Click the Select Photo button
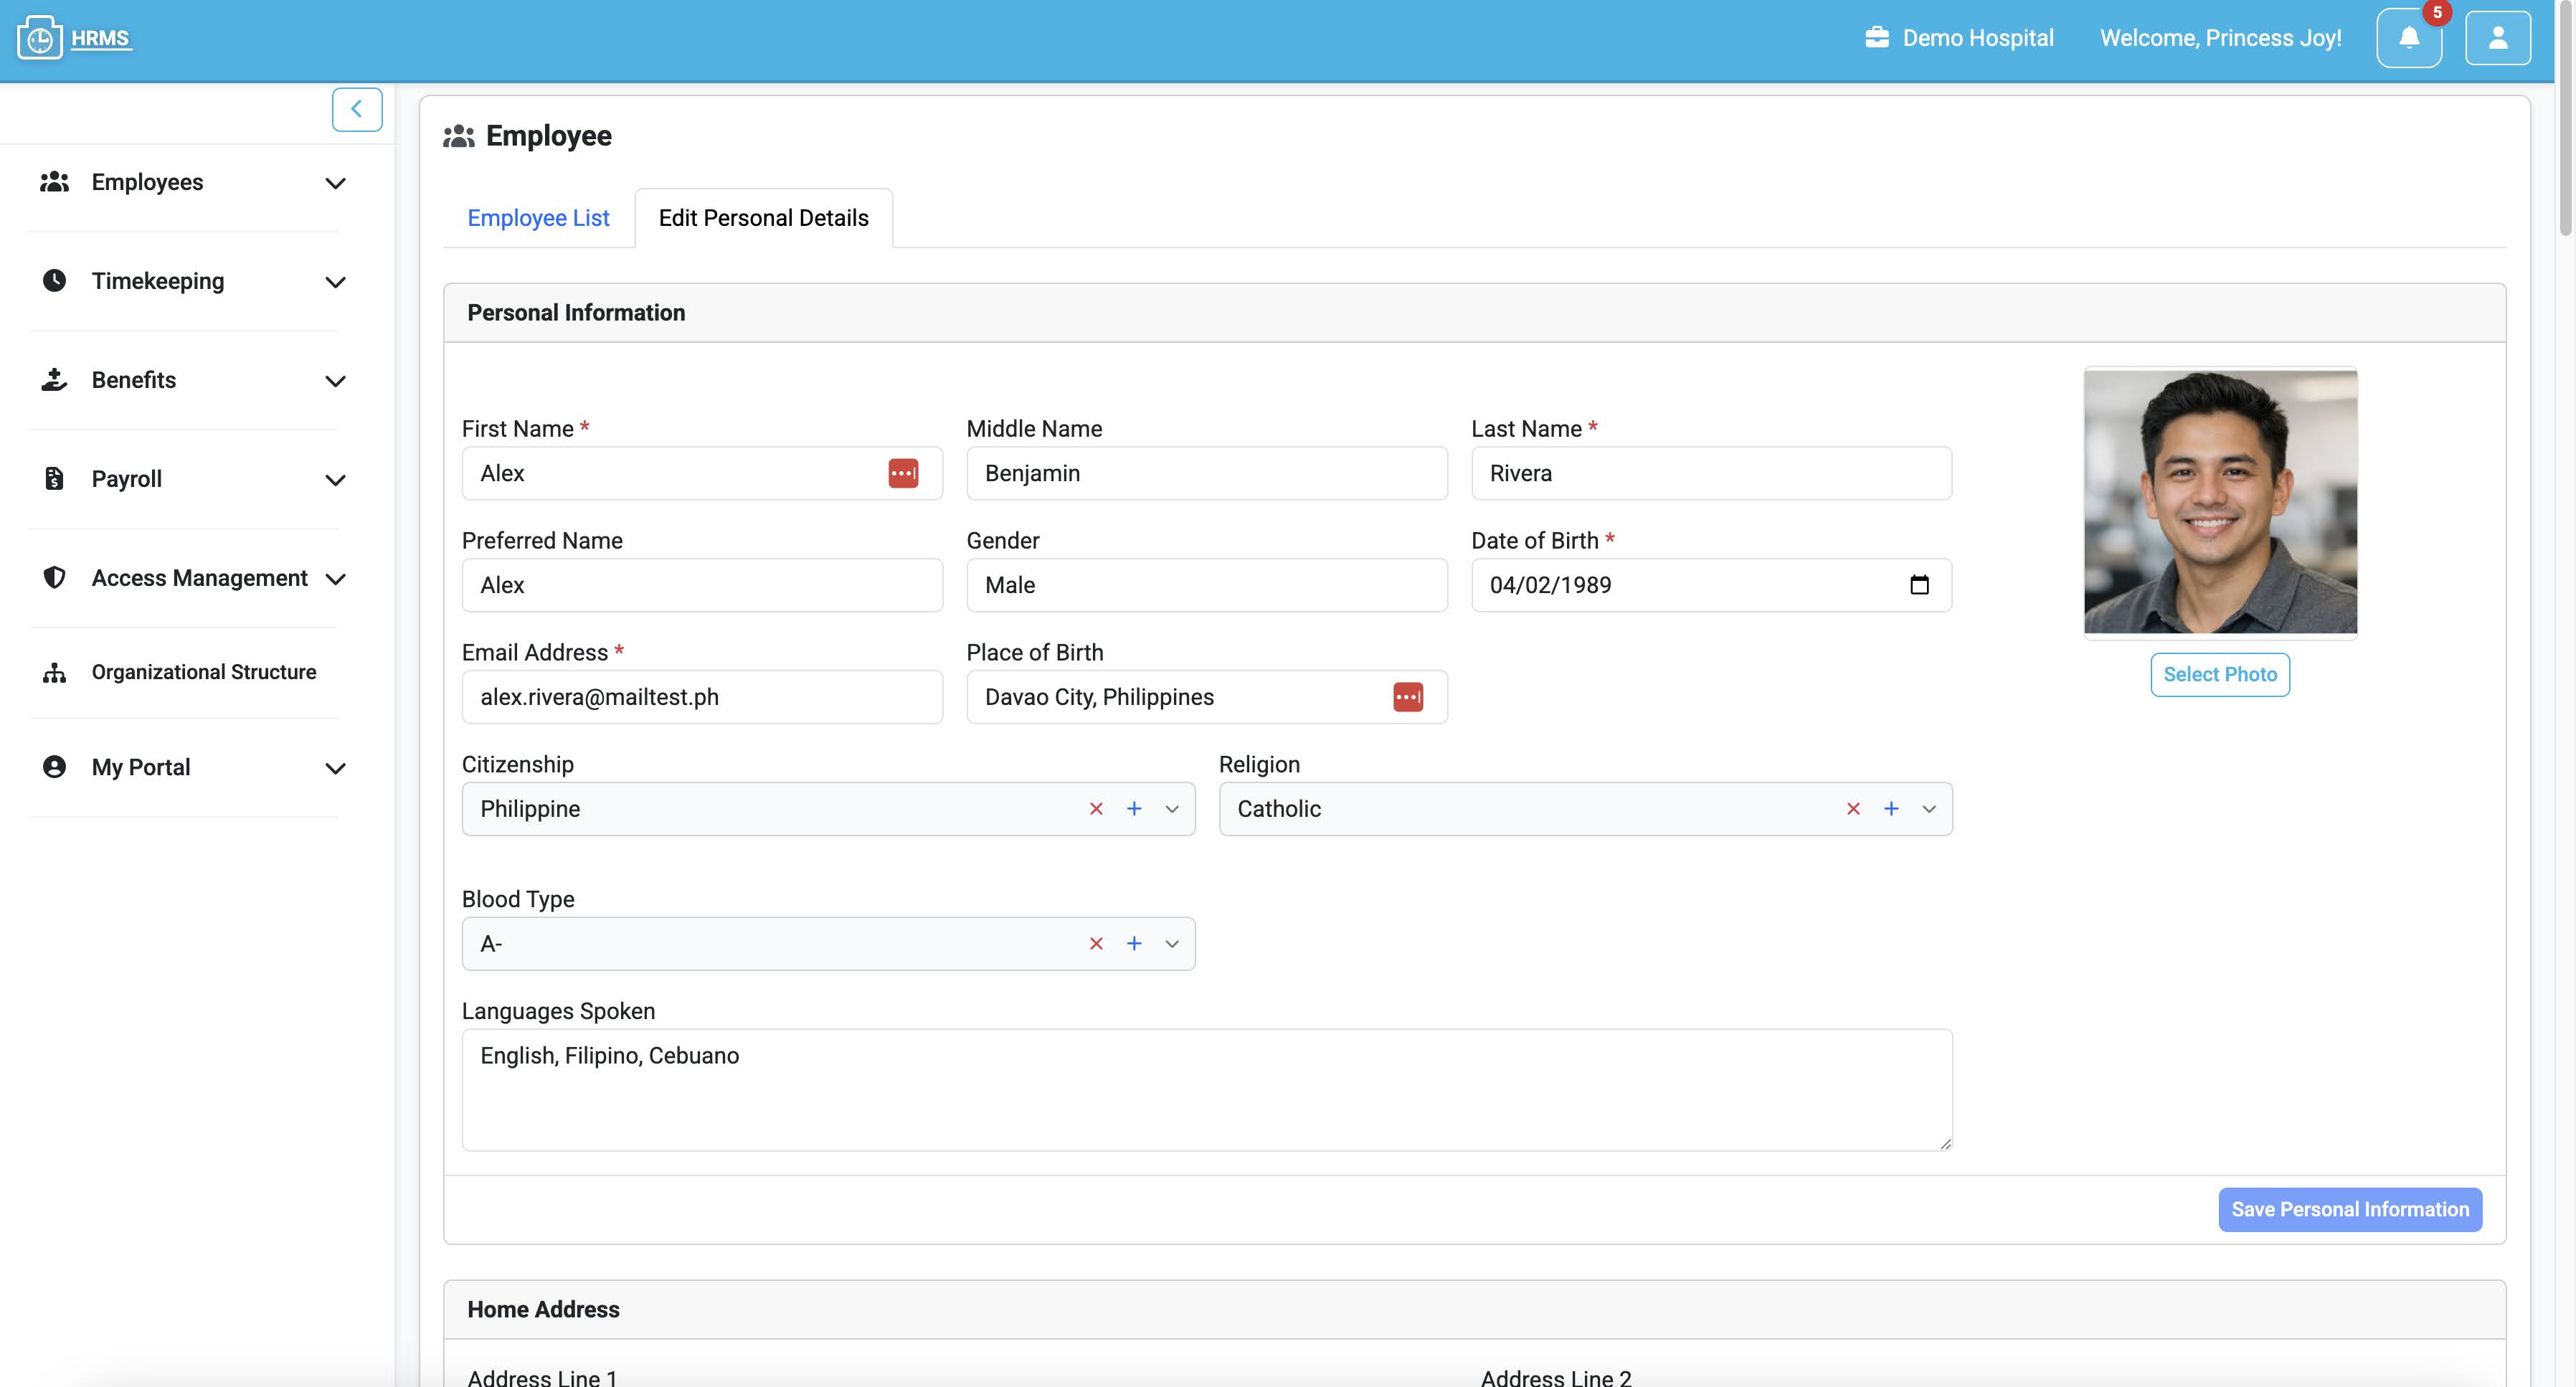The image size is (2576, 1387). pos(2220,675)
